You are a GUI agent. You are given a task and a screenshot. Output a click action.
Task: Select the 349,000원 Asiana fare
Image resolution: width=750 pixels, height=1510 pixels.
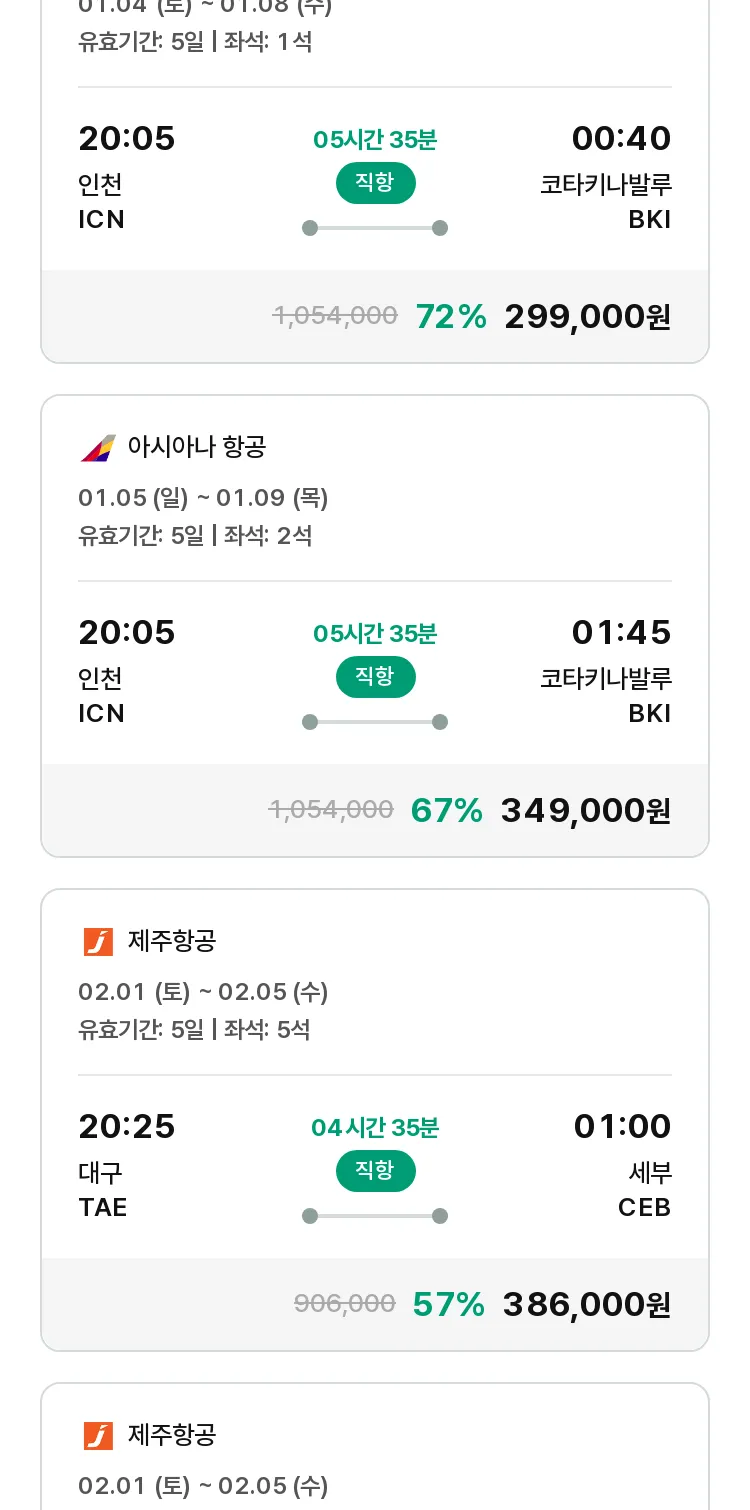(585, 811)
